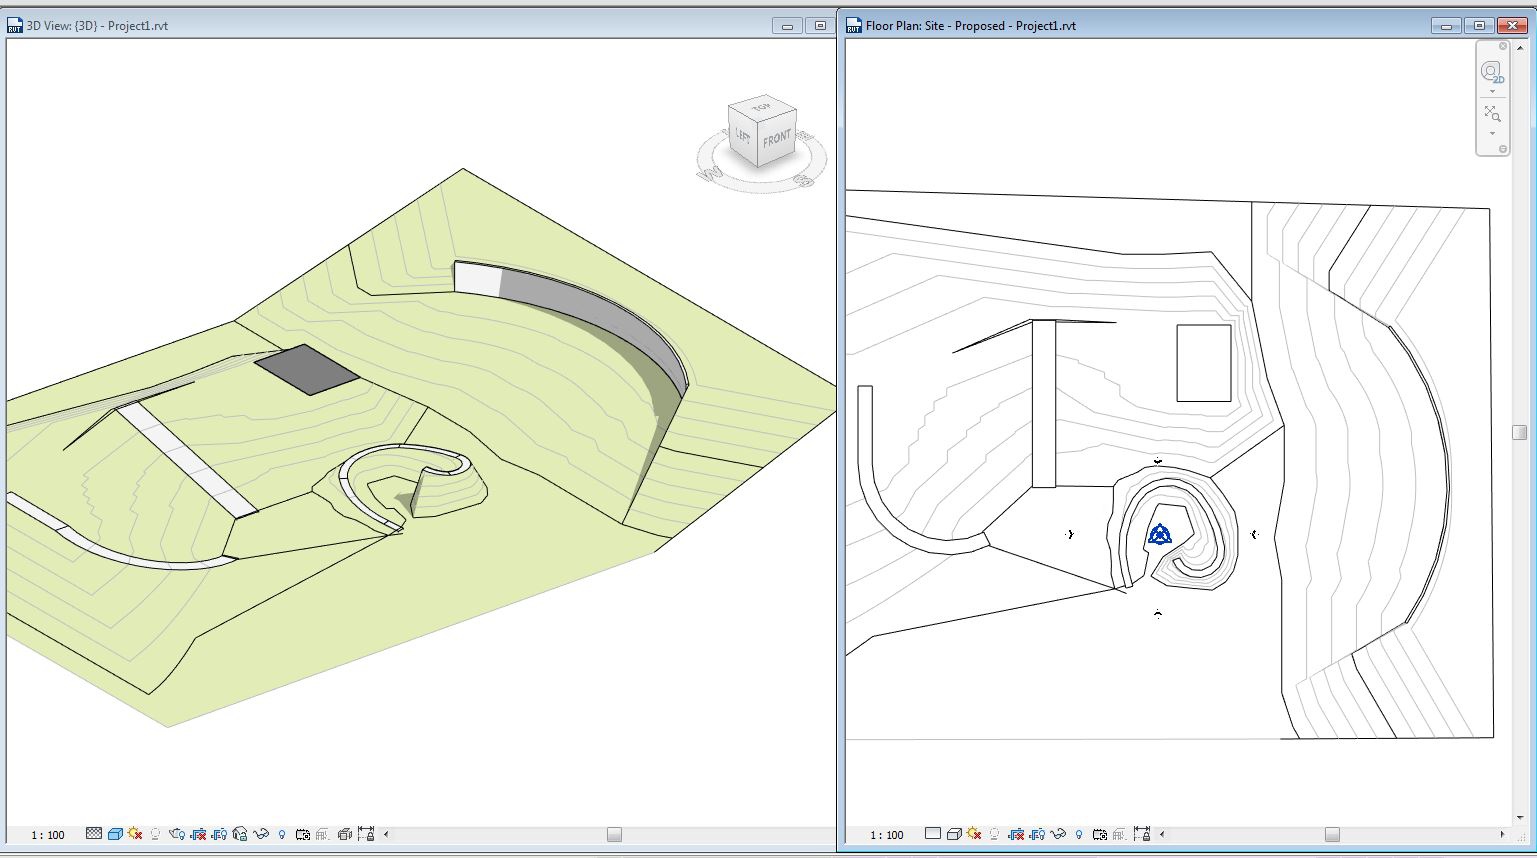
Task: Open the window menu via the Revit title icon
Action: 853,25
